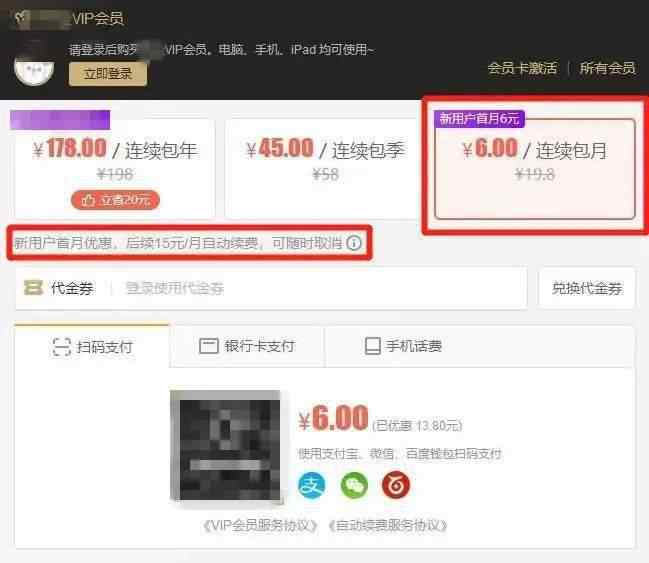Select the ¥178.00 yearly subscription plan

click(x=115, y=168)
